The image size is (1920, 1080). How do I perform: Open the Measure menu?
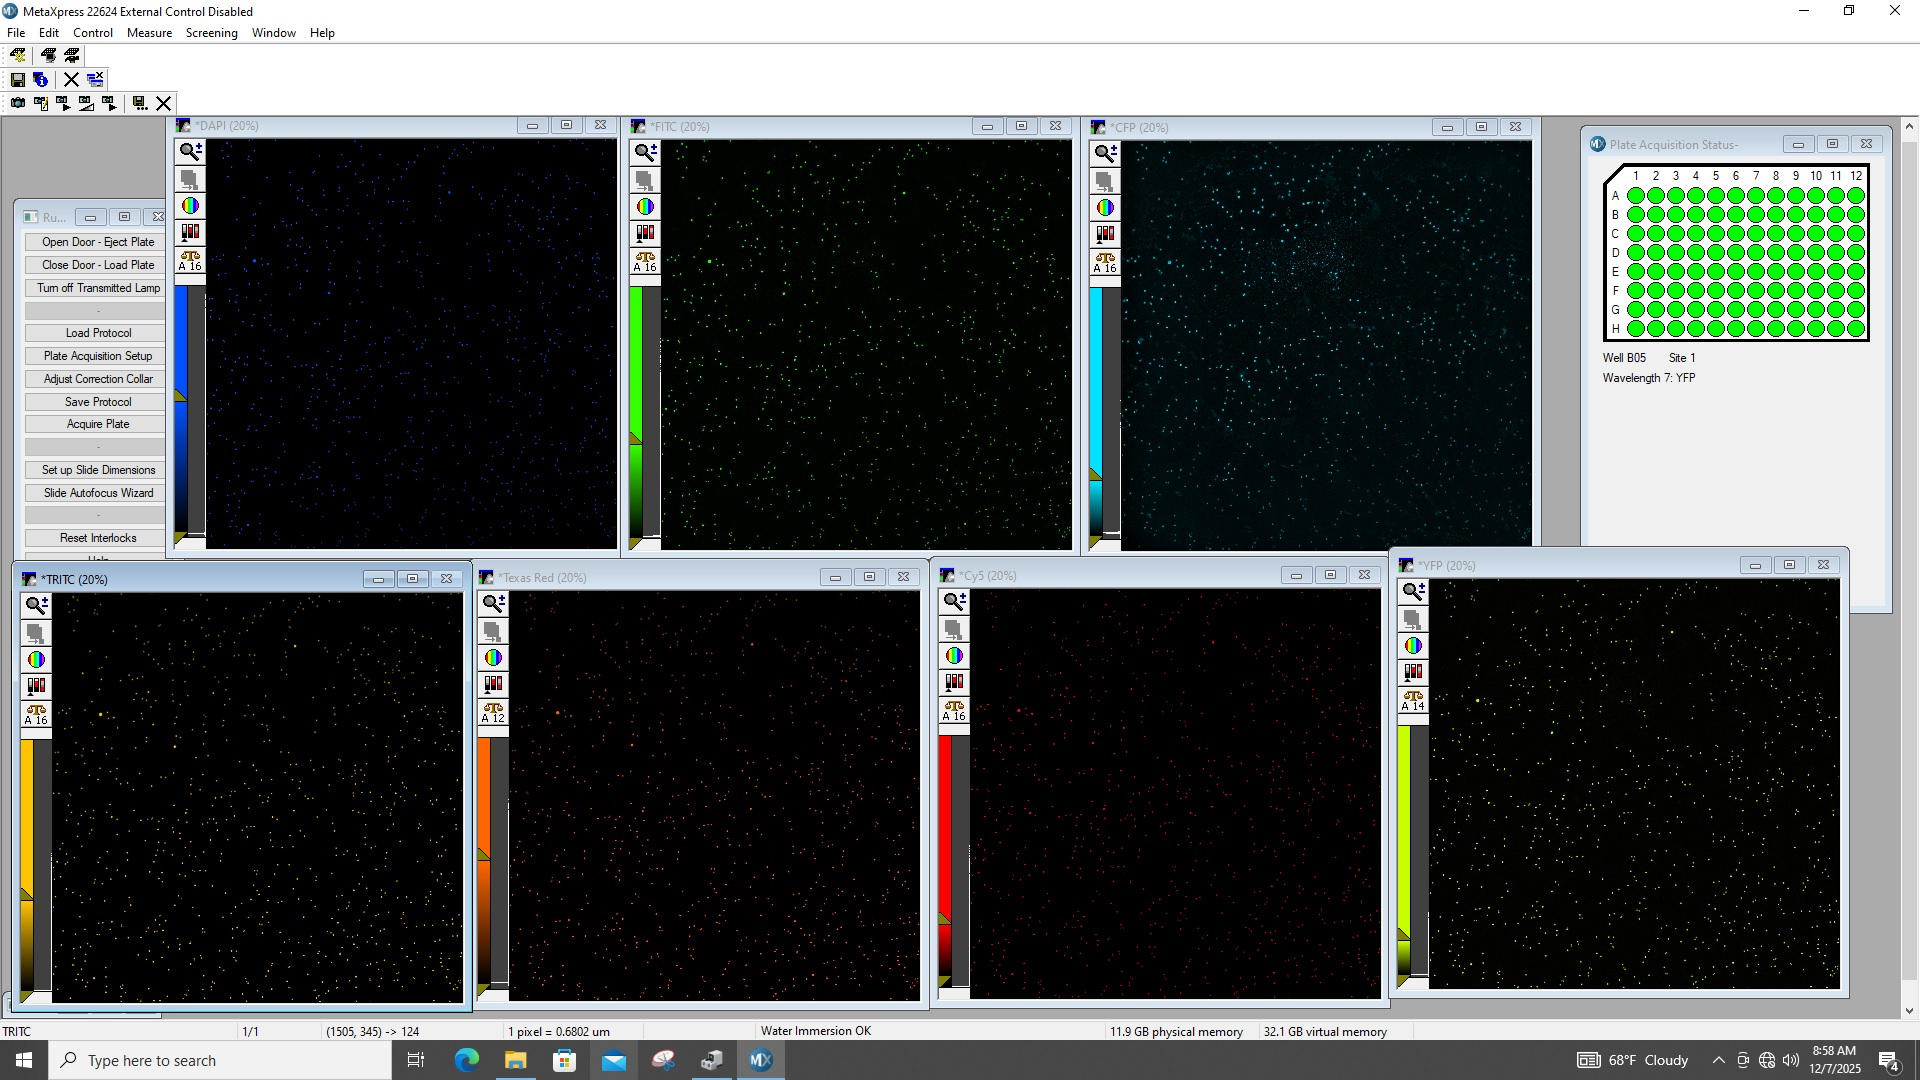[149, 33]
